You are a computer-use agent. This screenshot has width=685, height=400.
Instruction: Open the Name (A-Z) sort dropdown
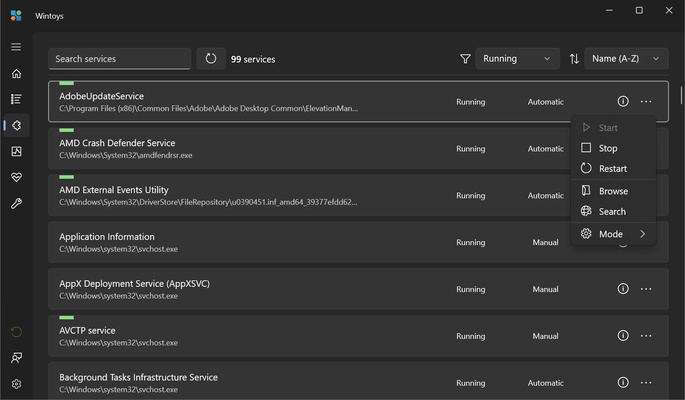(626, 59)
